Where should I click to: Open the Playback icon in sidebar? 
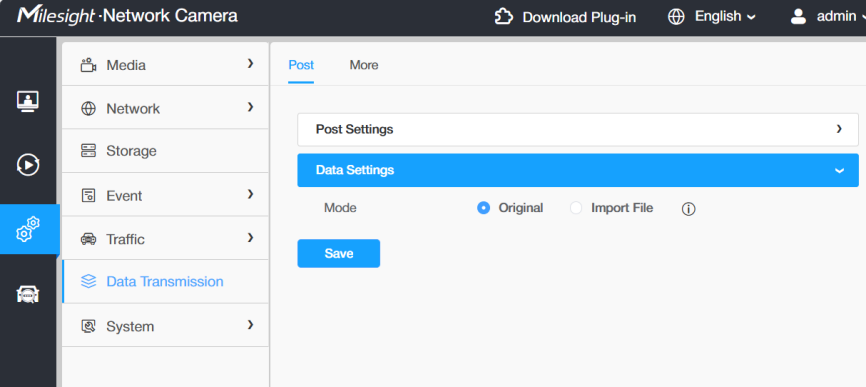pyautogui.click(x=28, y=165)
